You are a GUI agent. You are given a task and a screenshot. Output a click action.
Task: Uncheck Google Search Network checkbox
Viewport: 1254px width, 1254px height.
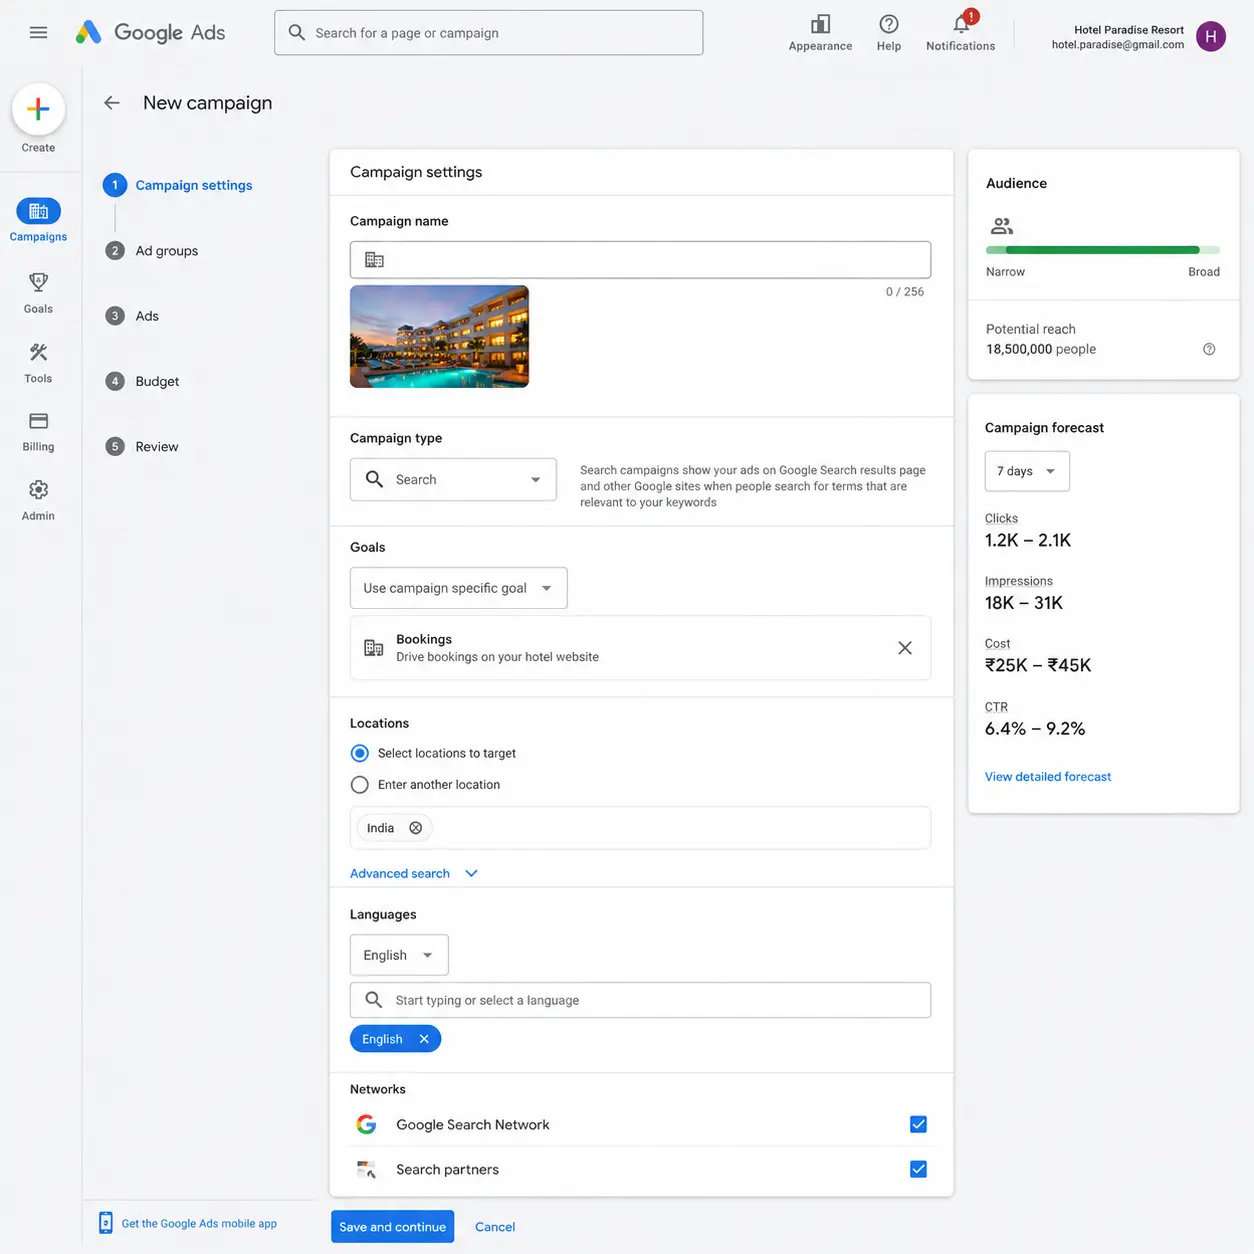pos(918,1124)
